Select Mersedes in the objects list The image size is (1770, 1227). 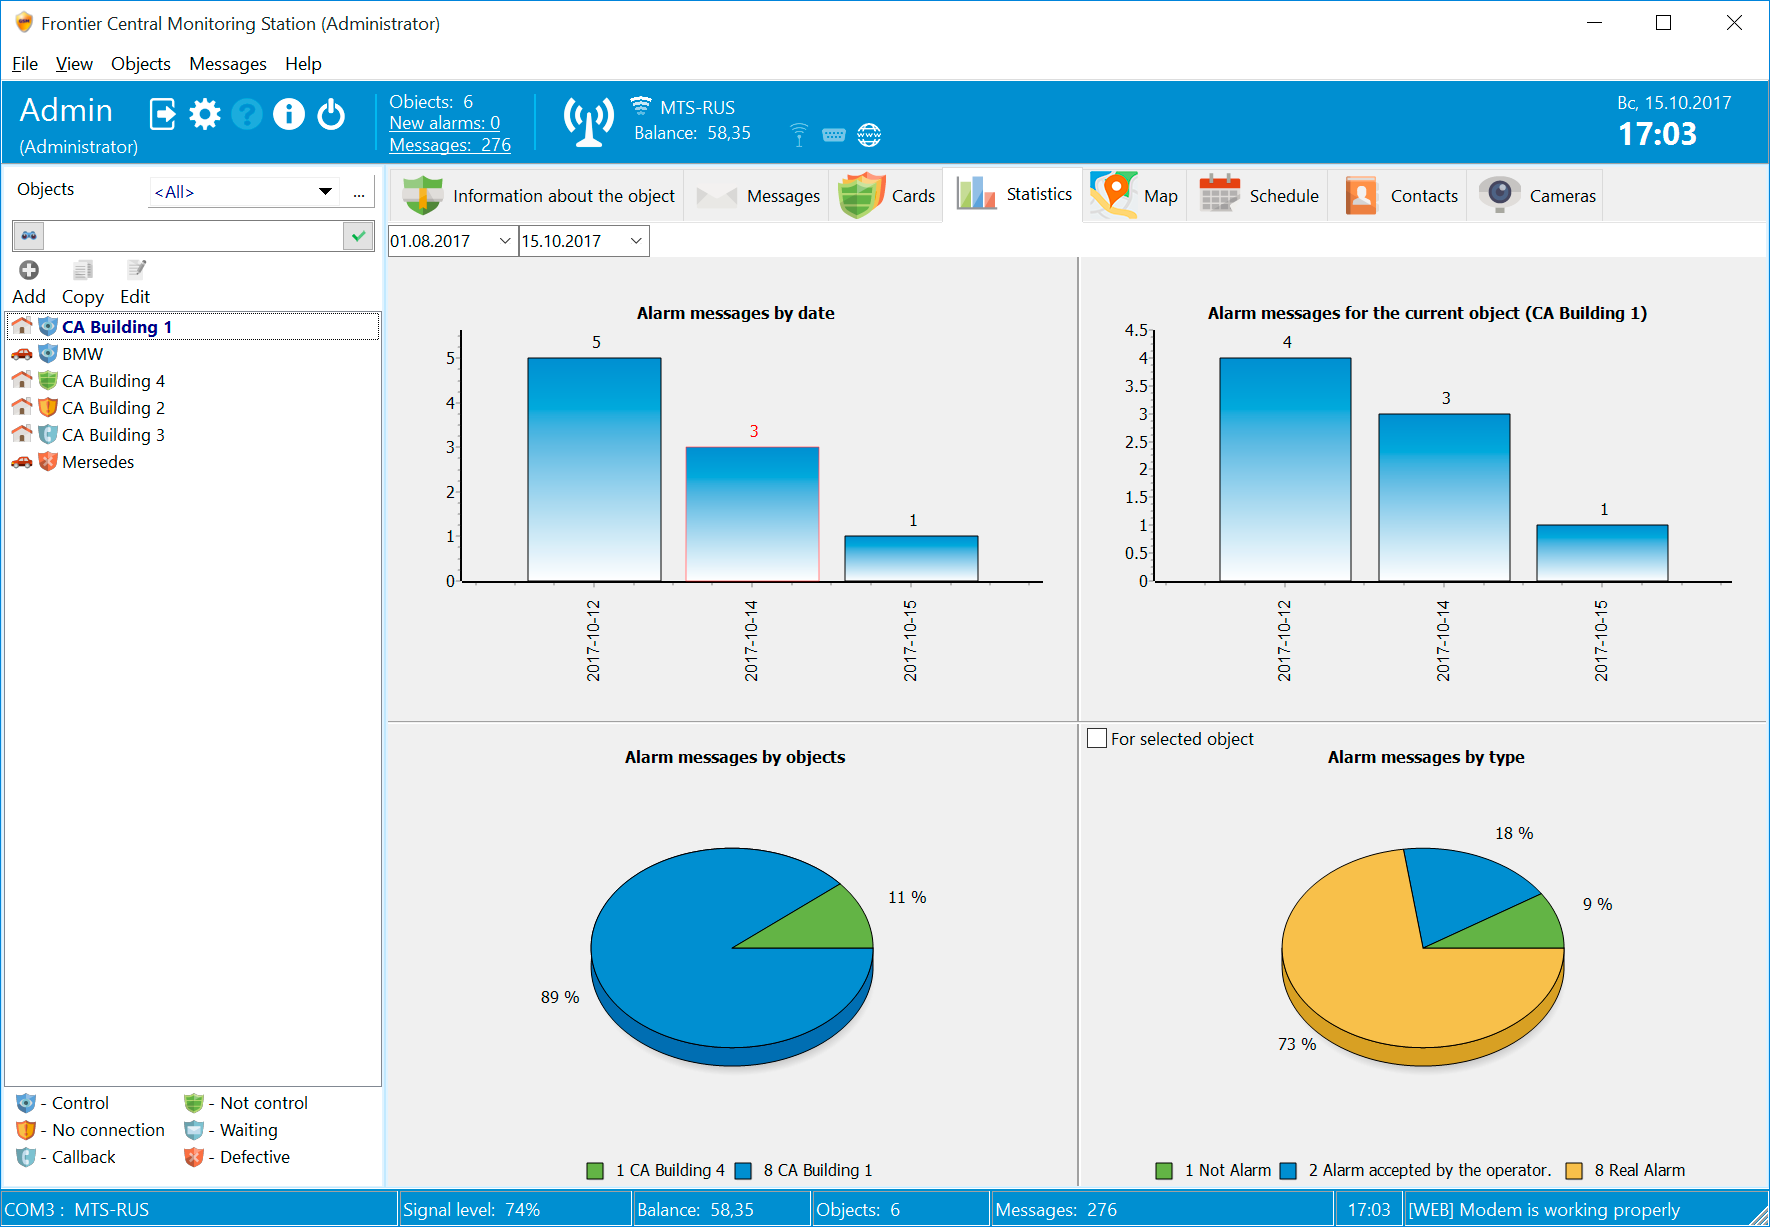point(98,462)
